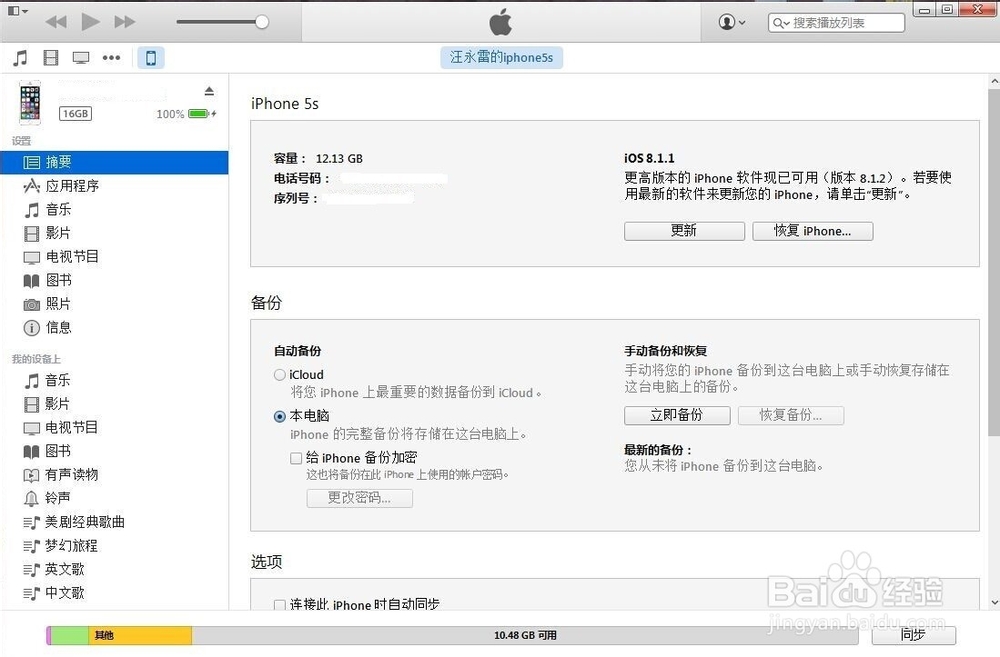1000x657 pixels.
Task: Click the 更新 button
Action: point(684,231)
